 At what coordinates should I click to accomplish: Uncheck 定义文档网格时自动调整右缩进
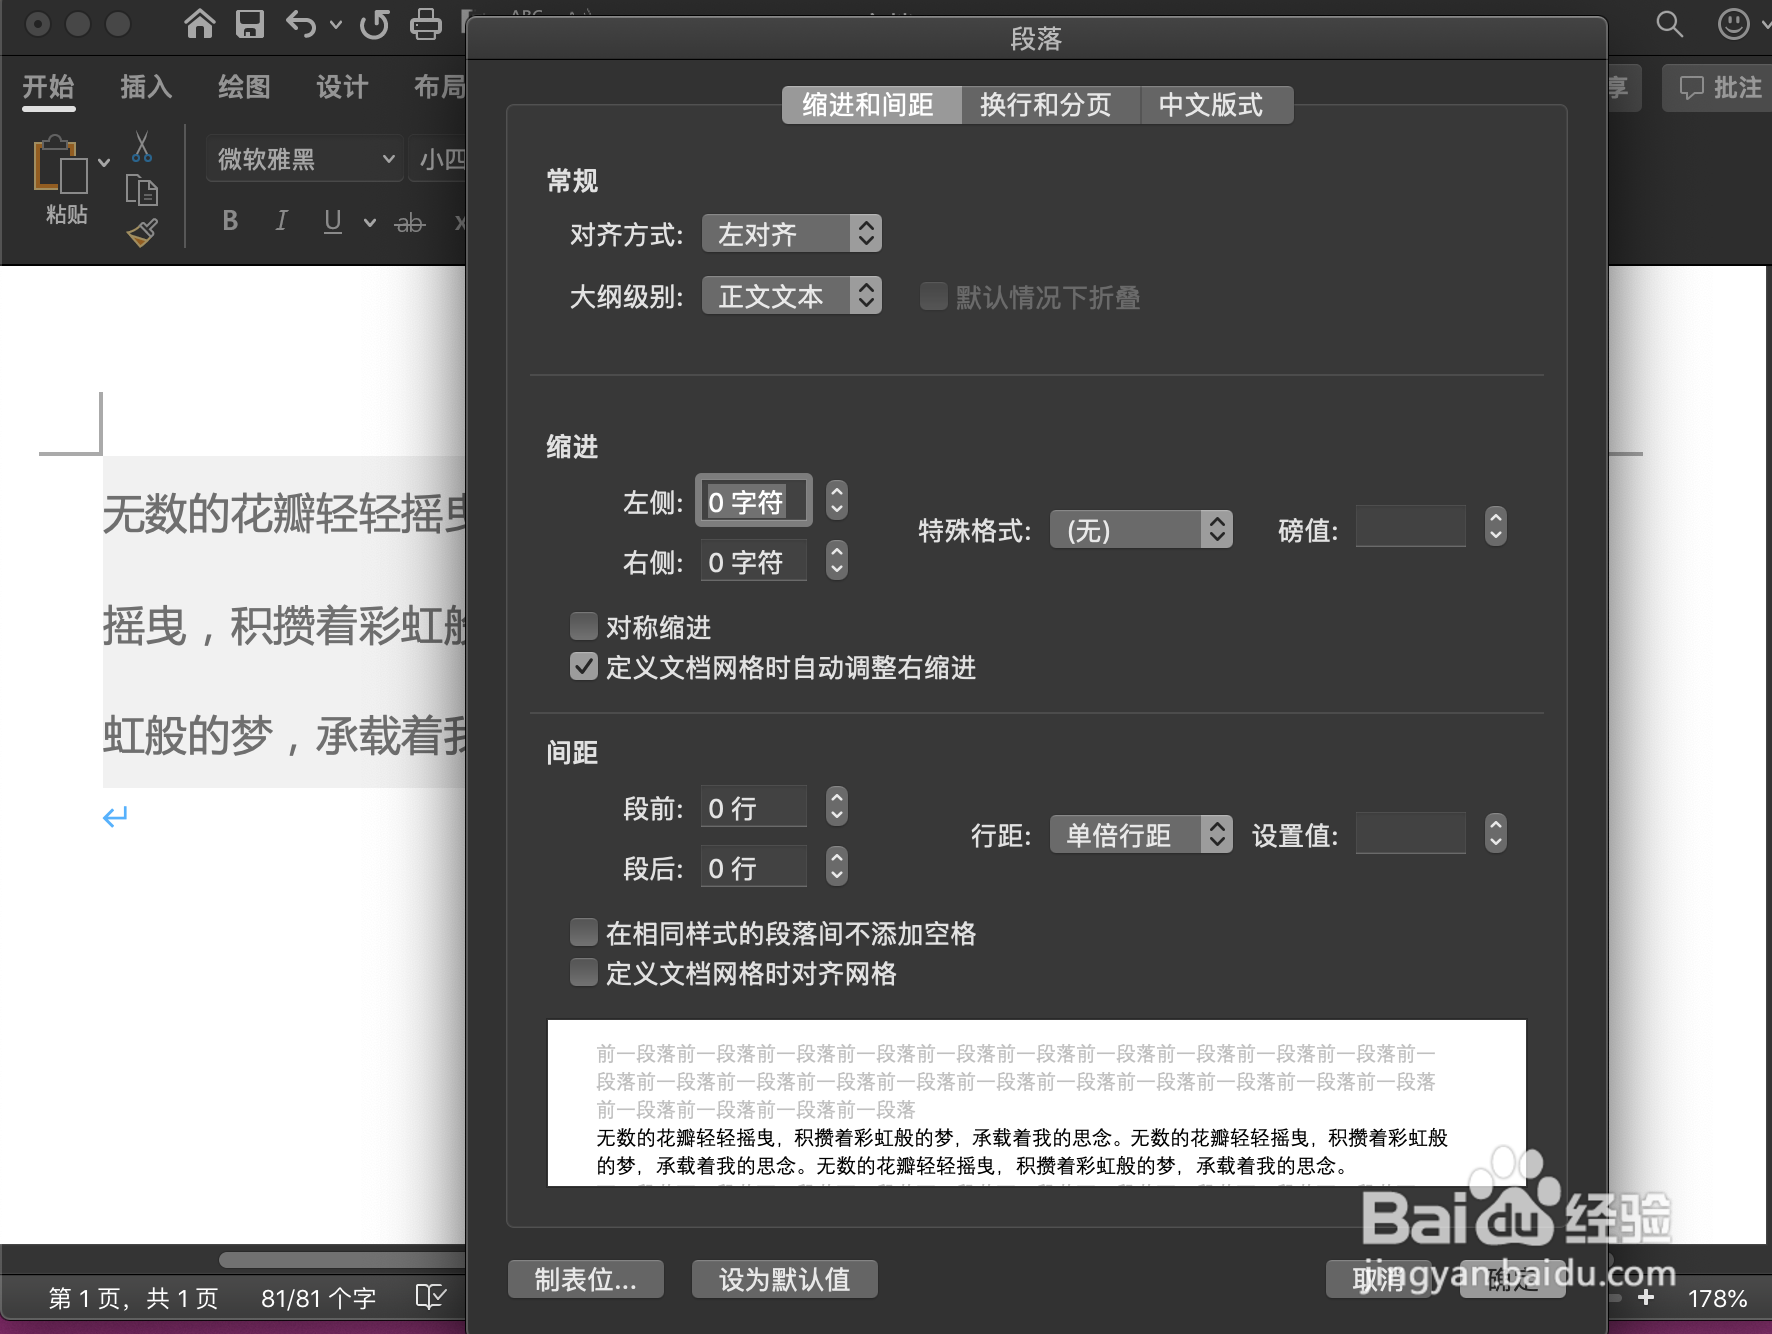584,666
